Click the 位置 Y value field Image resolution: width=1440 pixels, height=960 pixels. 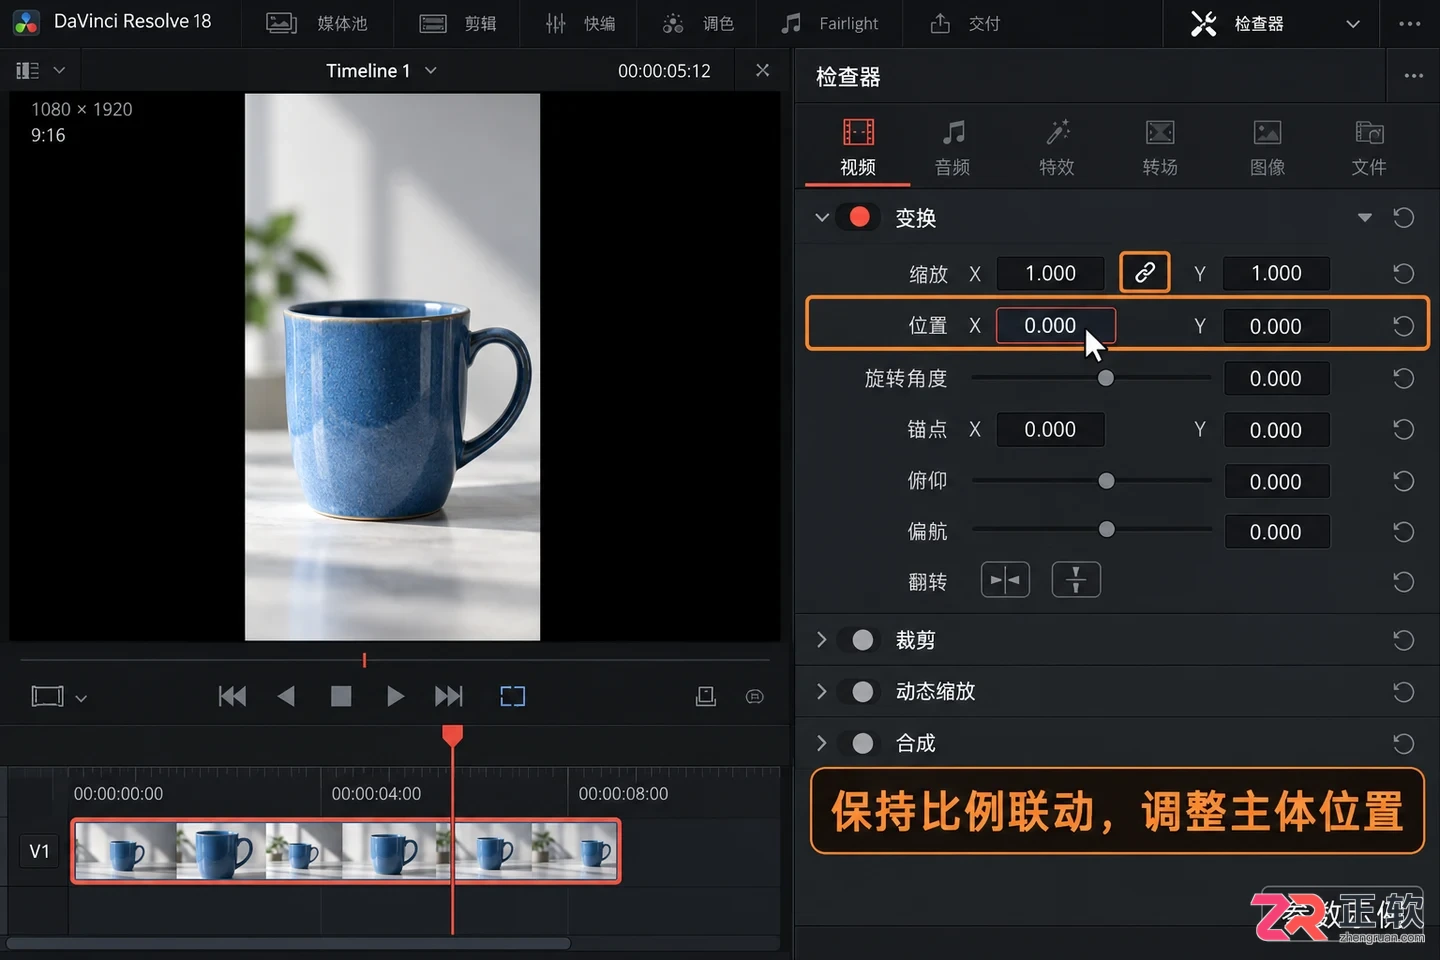(x=1277, y=326)
